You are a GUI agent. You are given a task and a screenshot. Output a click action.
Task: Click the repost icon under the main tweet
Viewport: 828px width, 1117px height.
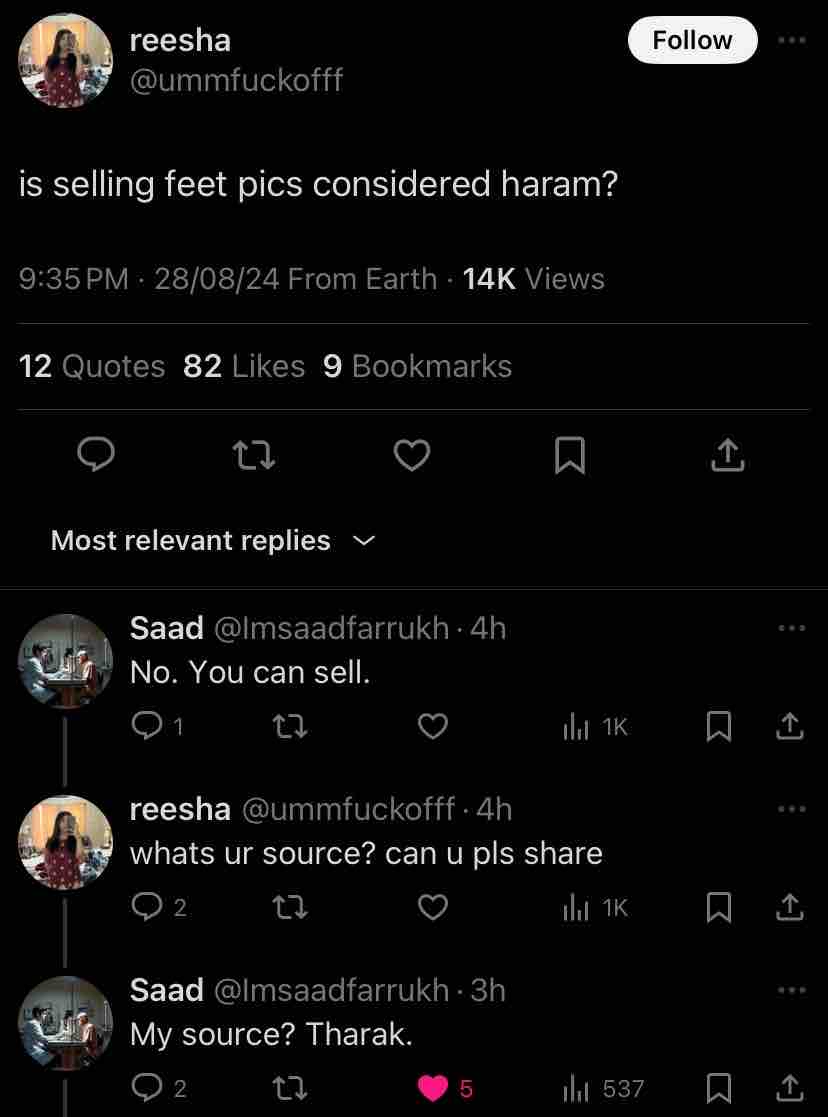click(253, 455)
